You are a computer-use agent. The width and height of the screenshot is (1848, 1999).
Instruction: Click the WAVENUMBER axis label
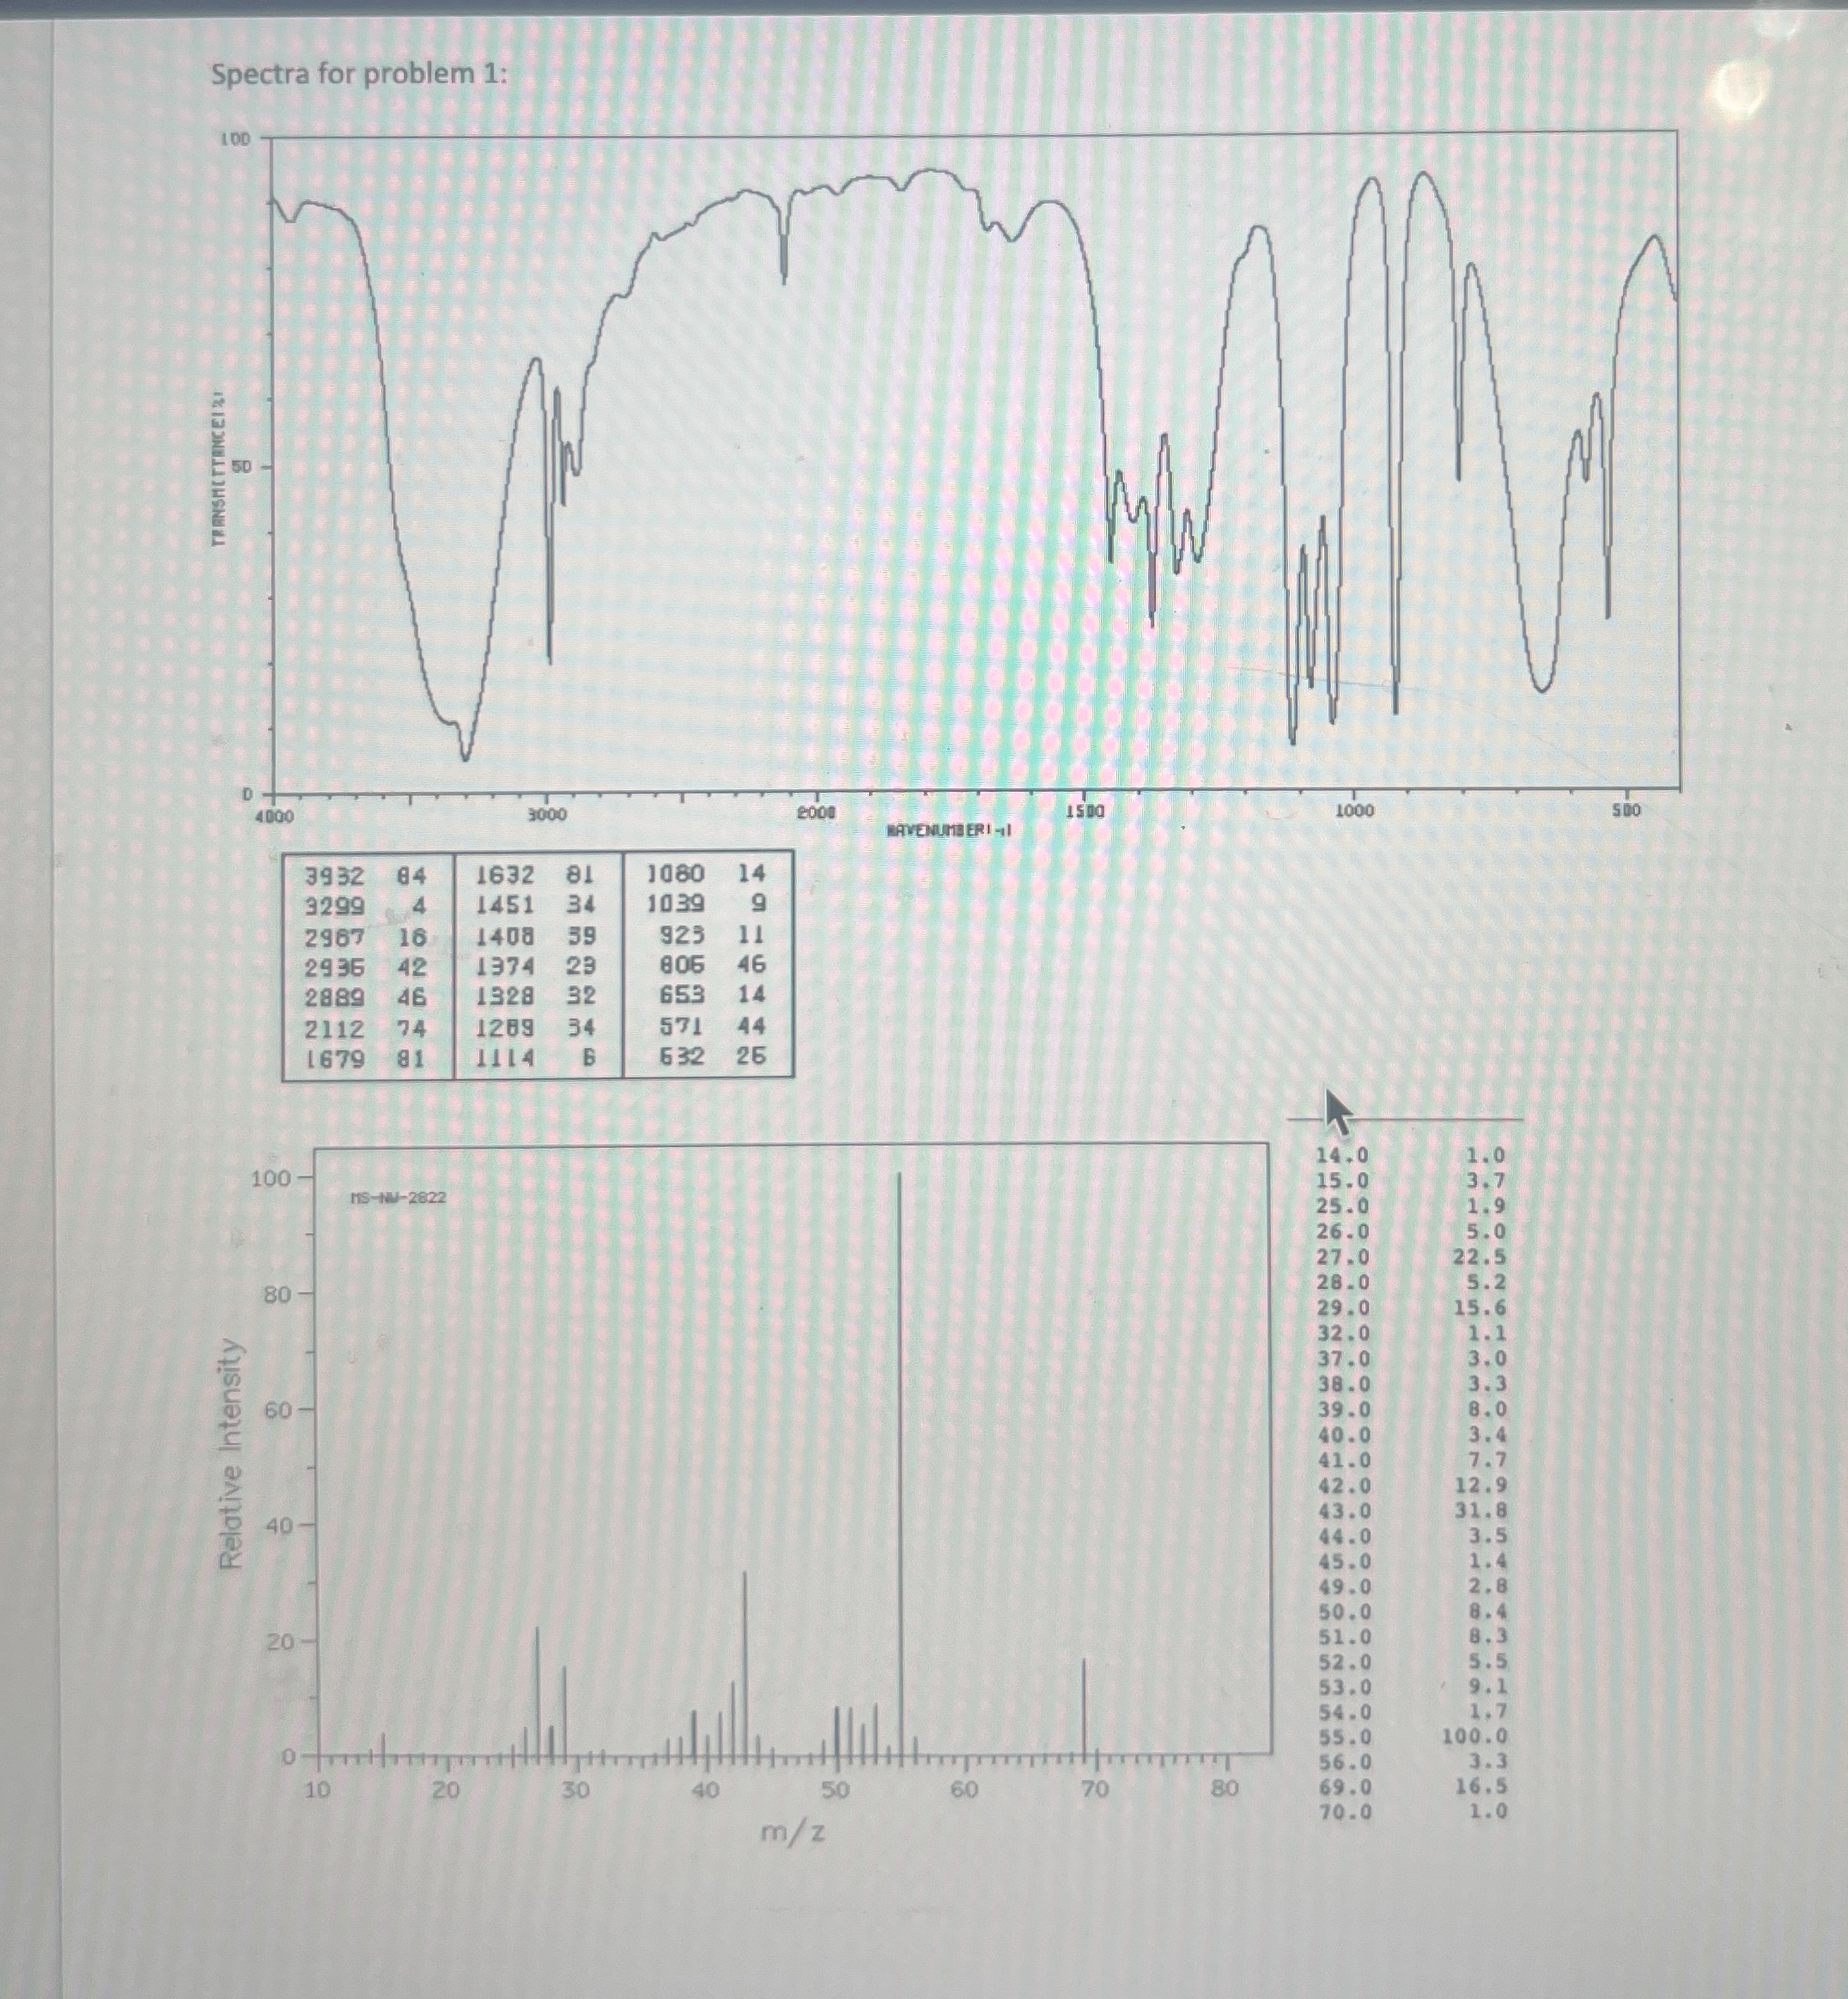pos(950,830)
